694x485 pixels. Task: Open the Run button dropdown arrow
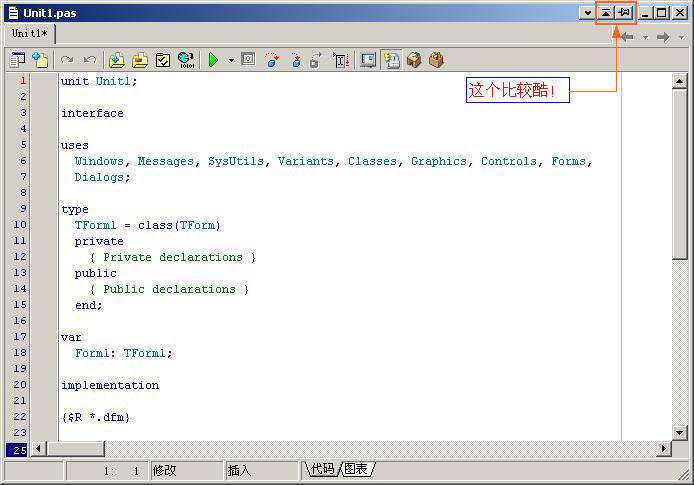click(231, 60)
